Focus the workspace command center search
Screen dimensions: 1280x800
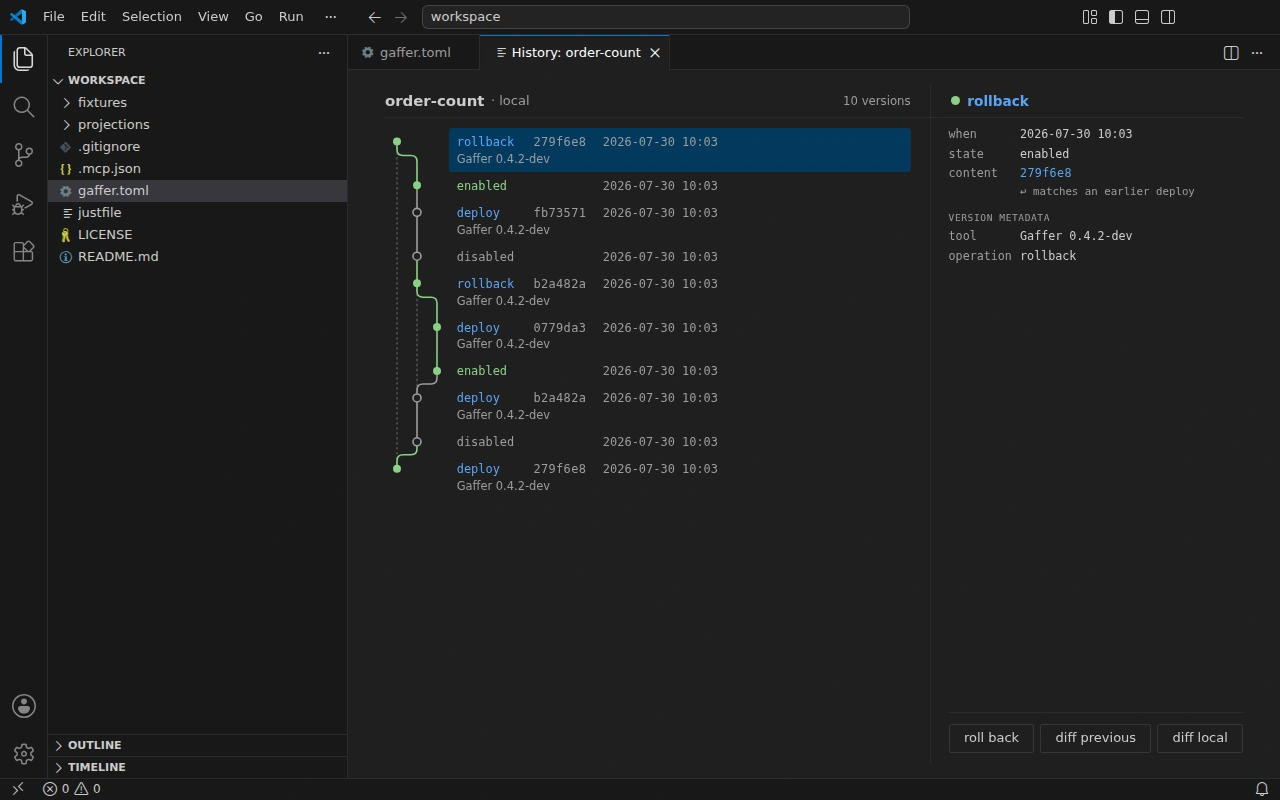tap(665, 17)
